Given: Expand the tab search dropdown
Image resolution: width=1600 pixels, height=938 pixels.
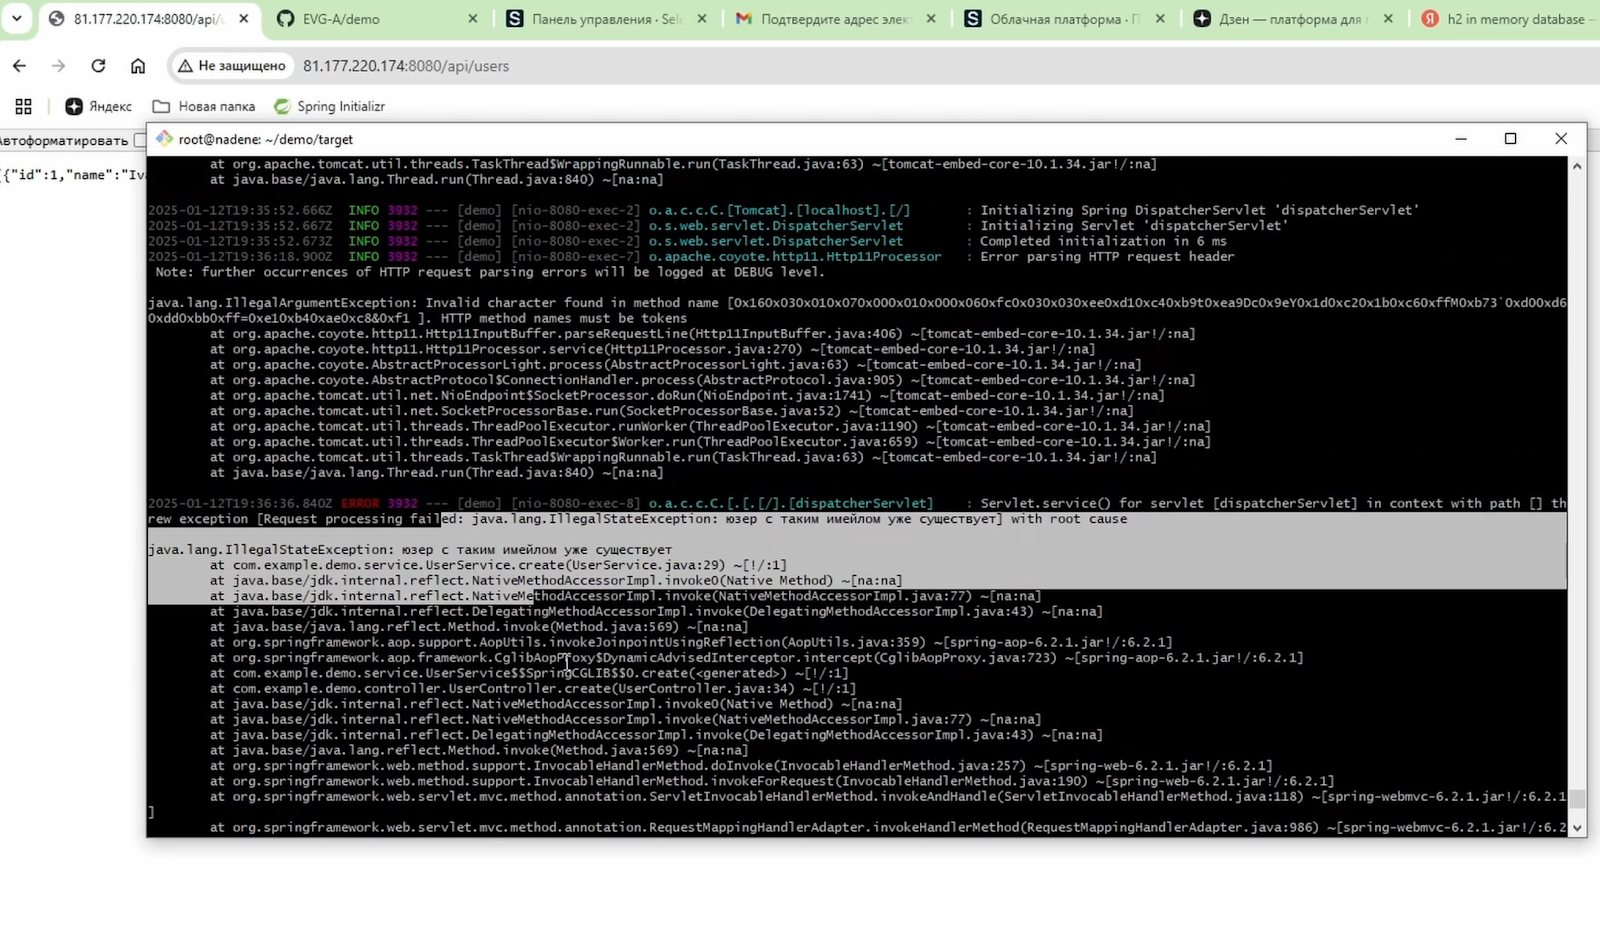Looking at the screenshot, I should (17, 18).
